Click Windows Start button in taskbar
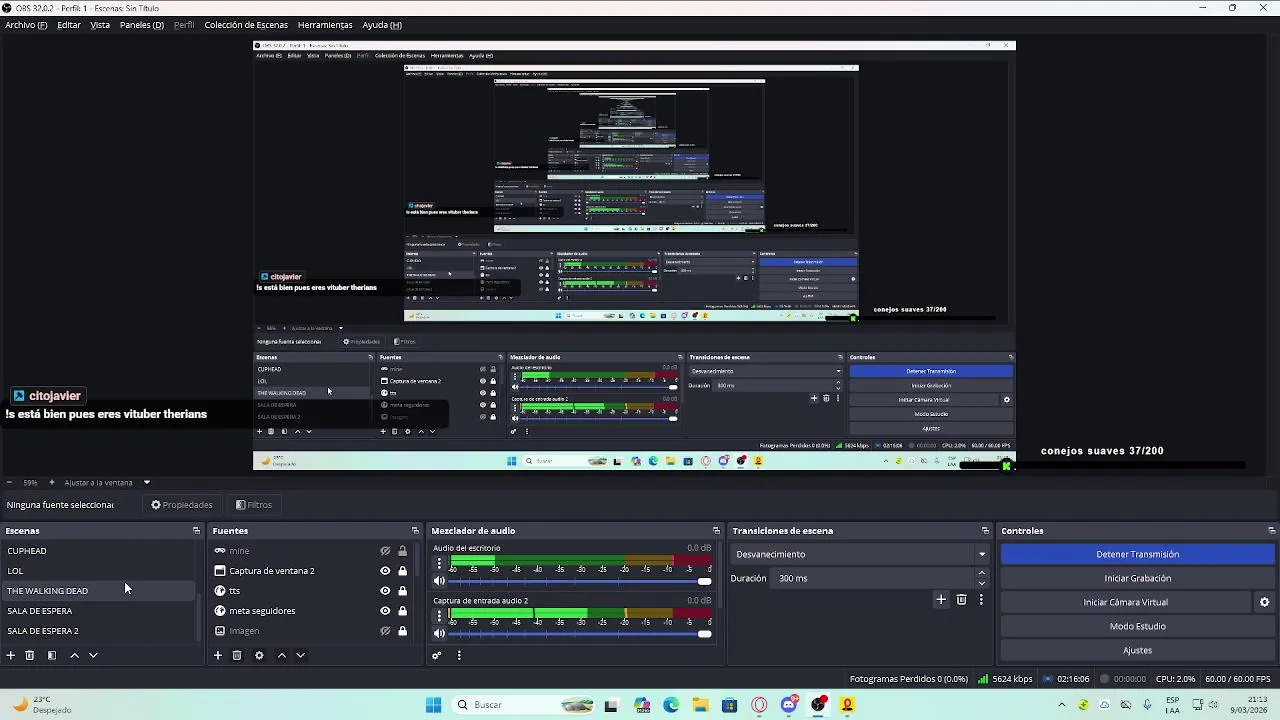The width and height of the screenshot is (1280, 720). [433, 705]
